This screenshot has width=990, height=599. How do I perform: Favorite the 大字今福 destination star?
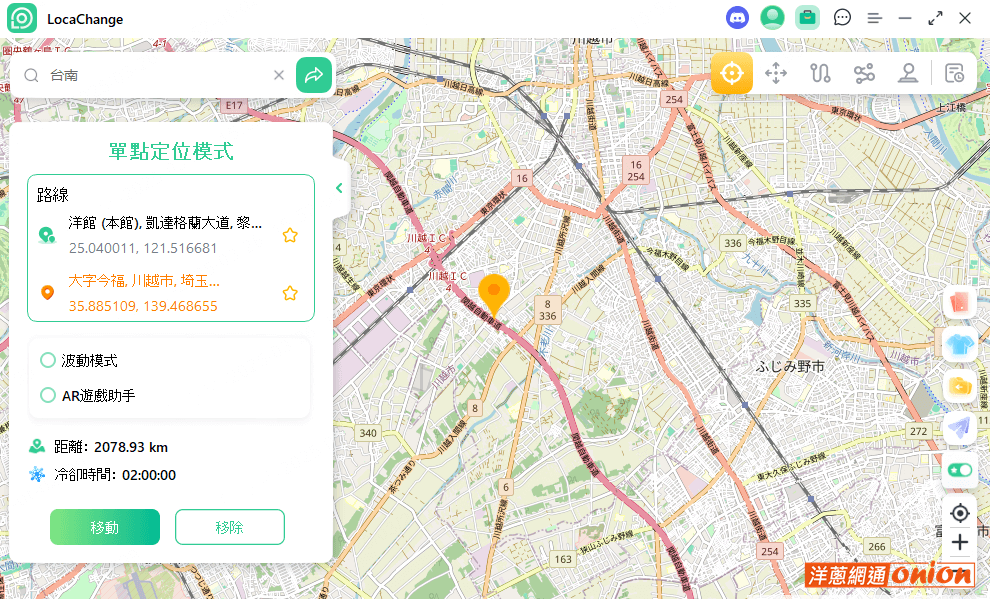(x=290, y=293)
